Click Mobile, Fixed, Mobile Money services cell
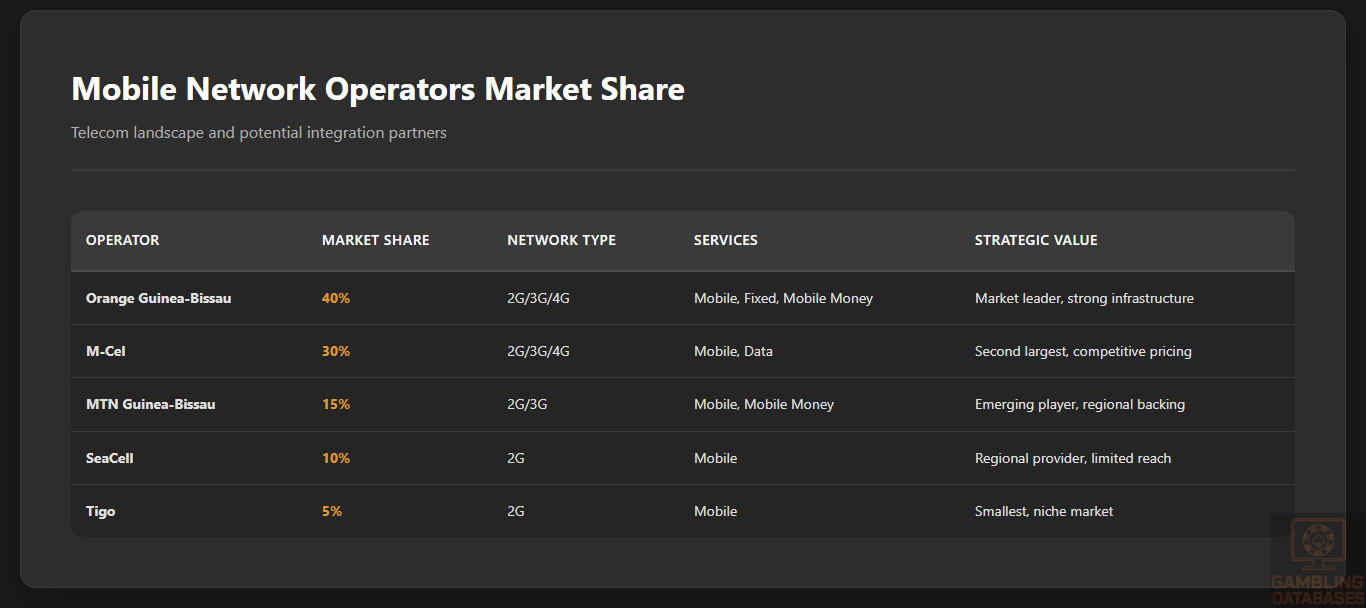Viewport: 1366px width, 608px height. click(783, 298)
